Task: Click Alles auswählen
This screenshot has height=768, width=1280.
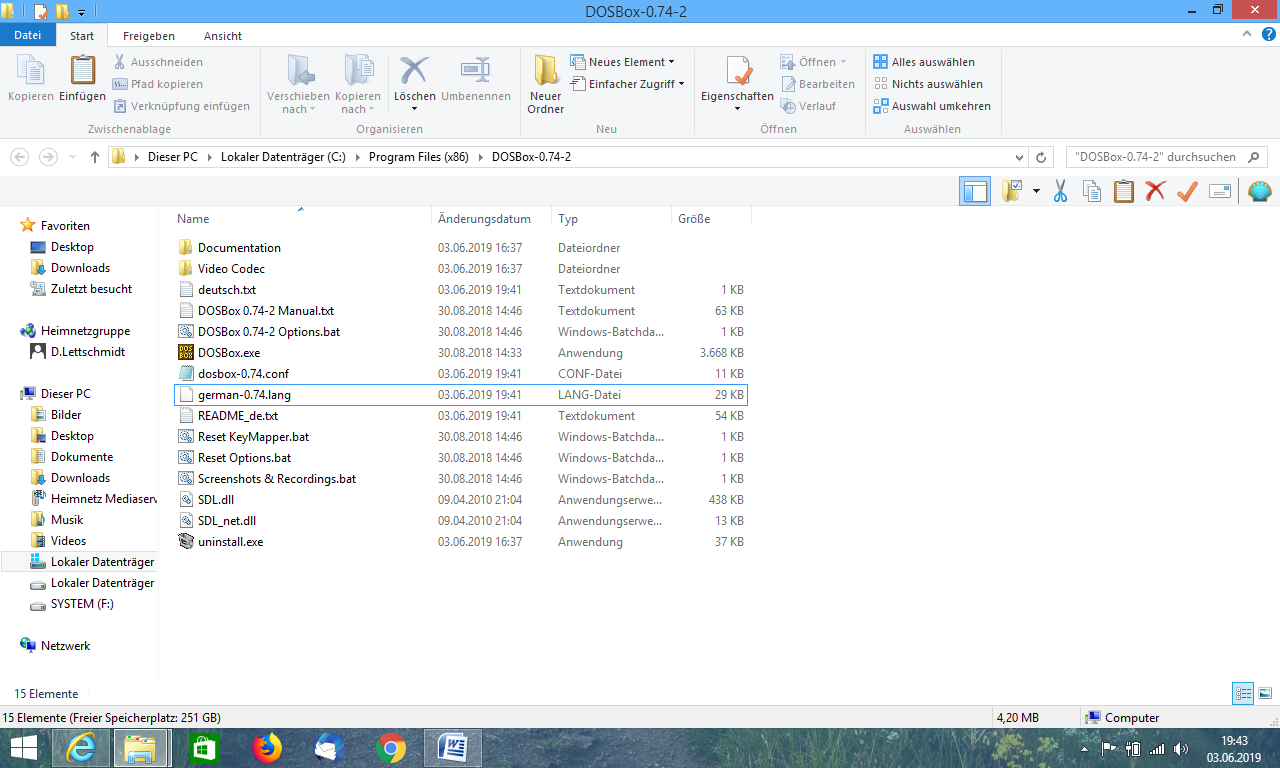Action: point(924,62)
